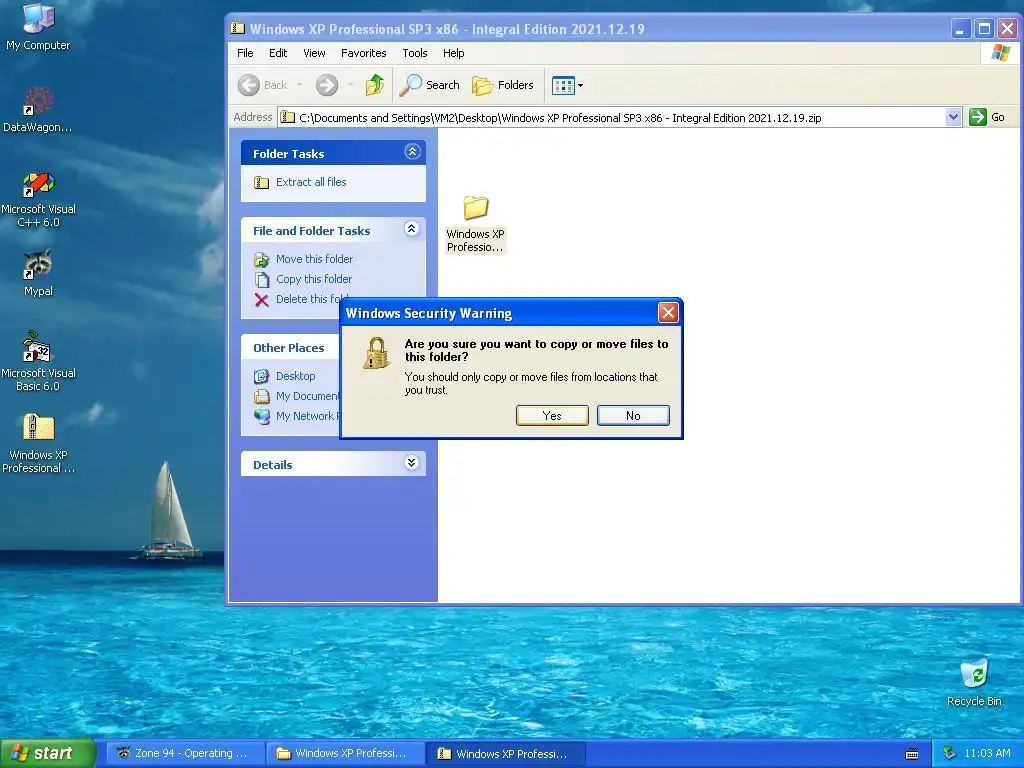Click the zip icon in window title bar
This screenshot has height=768, width=1024.
click(x=238, y=28)
